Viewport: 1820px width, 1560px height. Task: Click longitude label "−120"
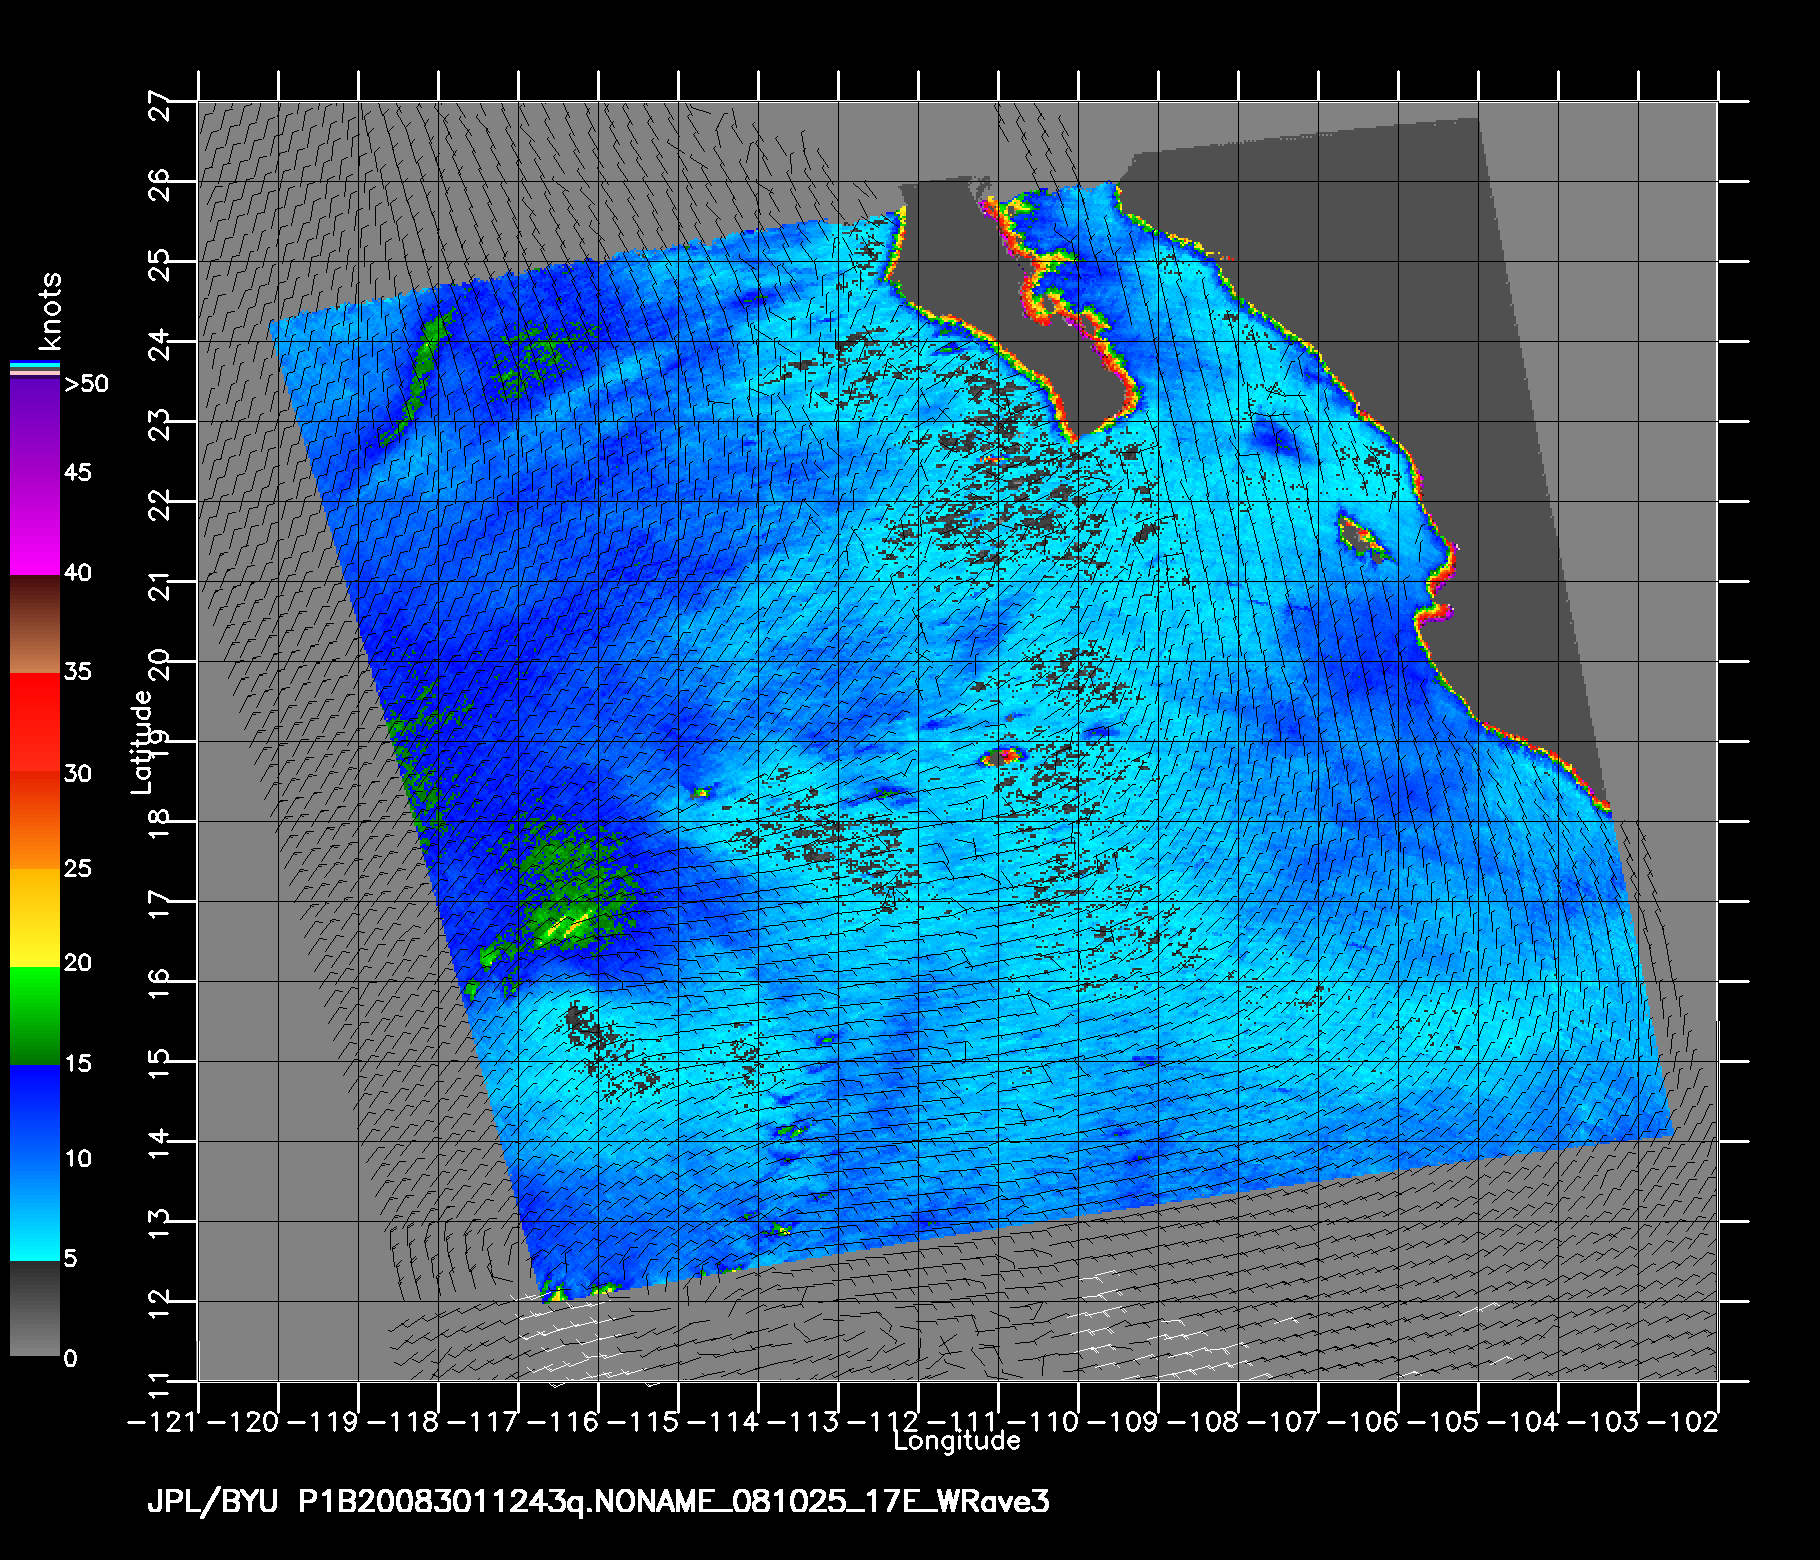point(244,1421)
